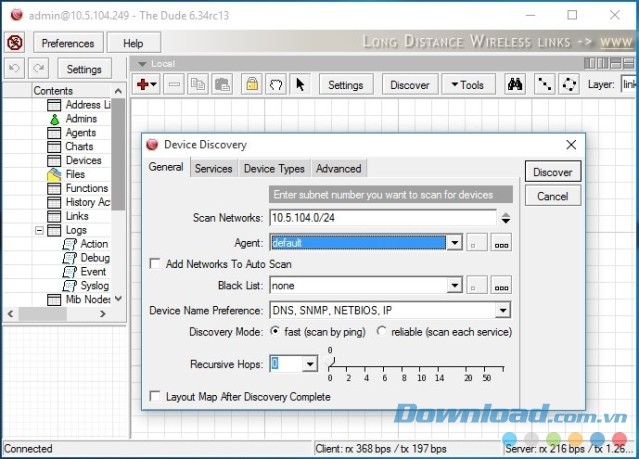Select the Admins item in Contents

pyautogui.click(x=81, y=118)
